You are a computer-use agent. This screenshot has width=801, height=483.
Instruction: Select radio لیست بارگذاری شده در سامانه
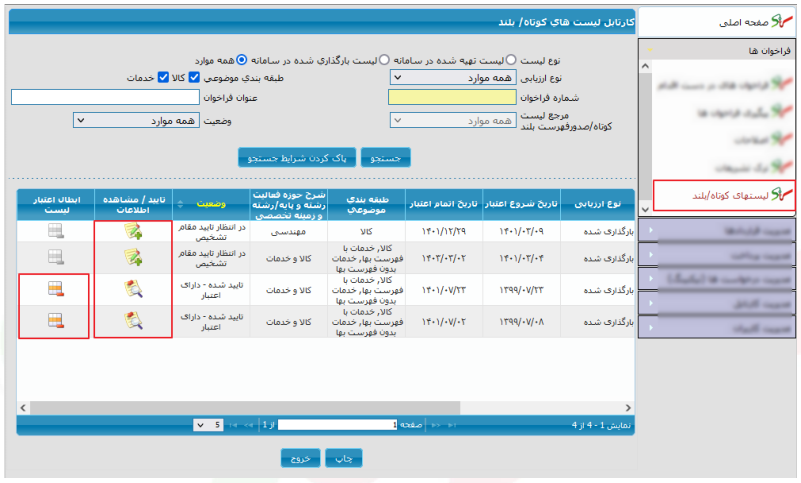click(x=384, y=60)
